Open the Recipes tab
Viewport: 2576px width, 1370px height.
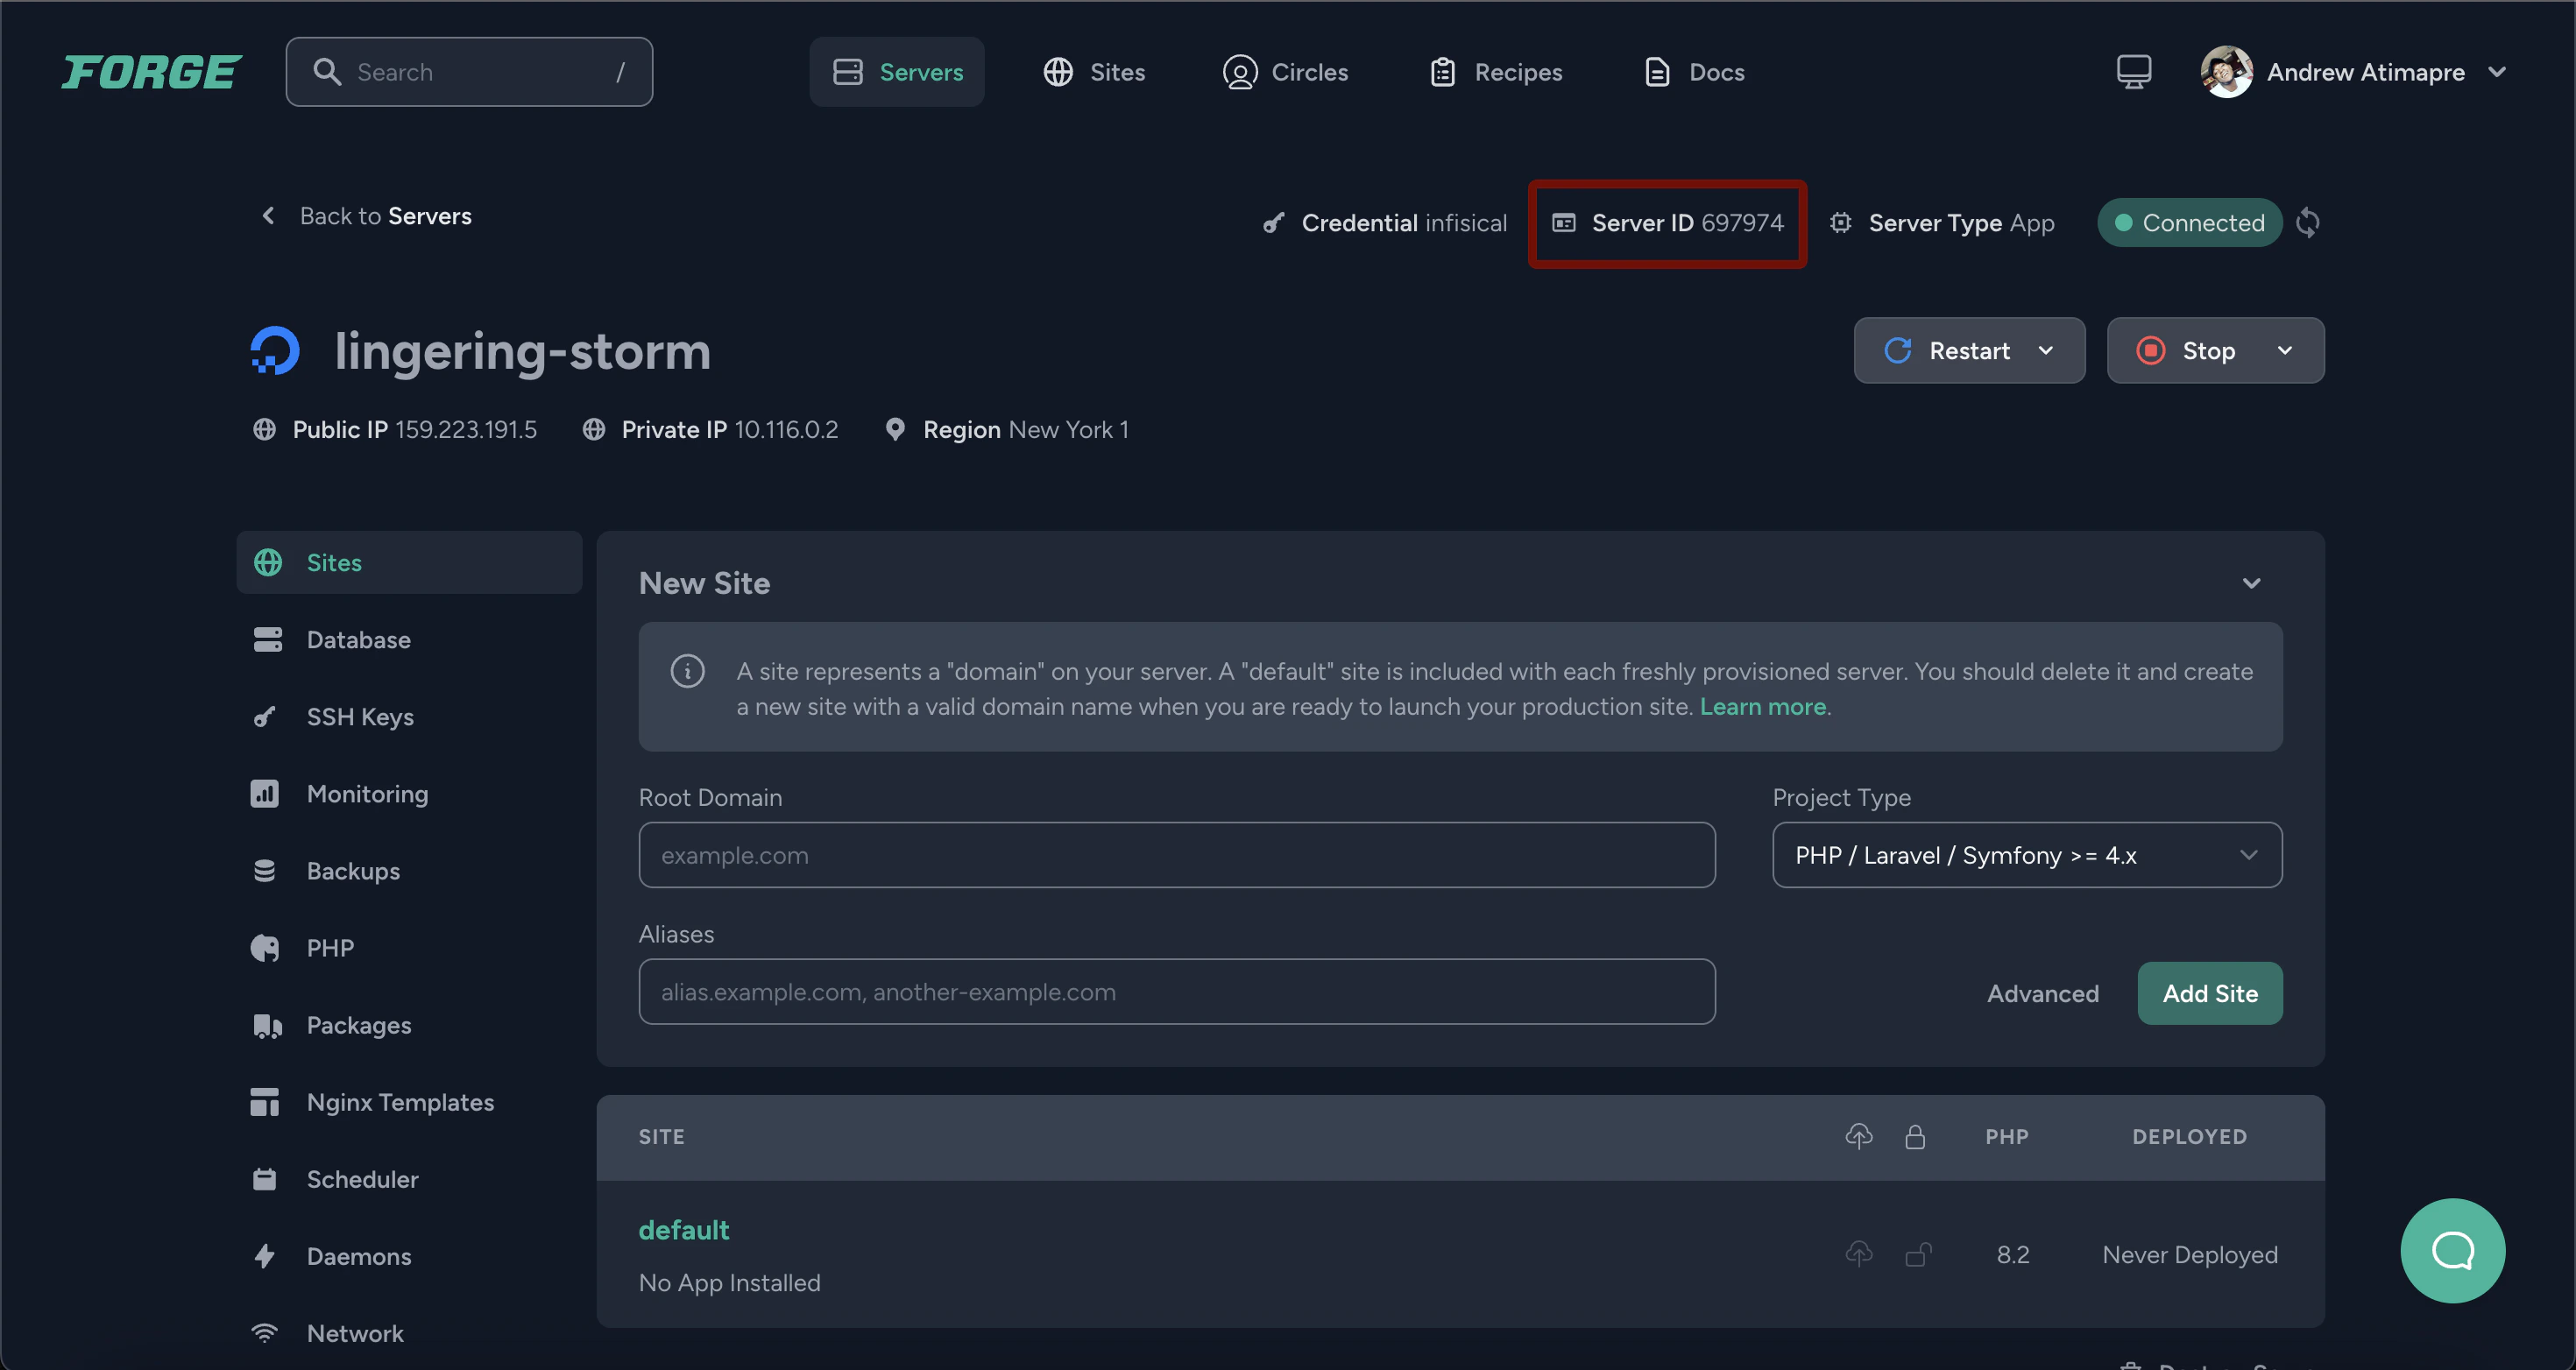tap(1496, 72)
